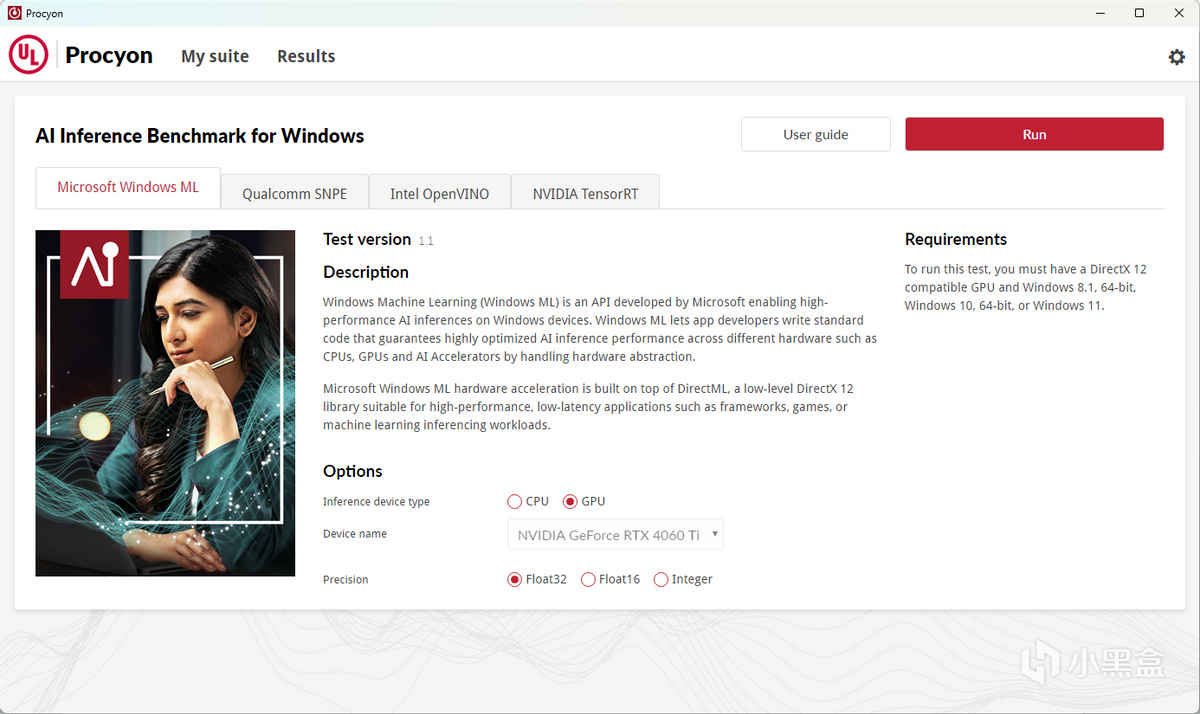Viewport: 1200px width, 714px height.
Task: Select the CPU inference device option
Action: point(528,501)
